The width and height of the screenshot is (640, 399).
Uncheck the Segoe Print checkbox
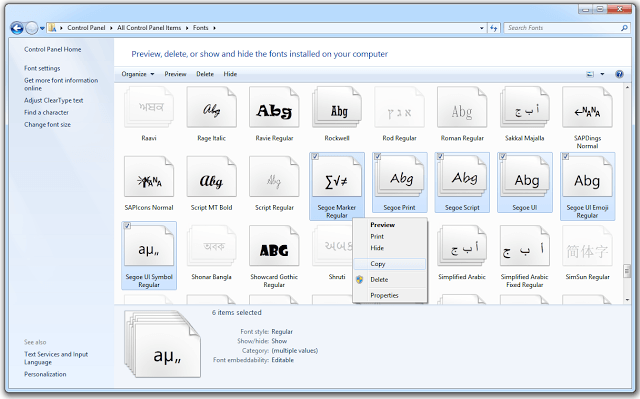(378, 156)
